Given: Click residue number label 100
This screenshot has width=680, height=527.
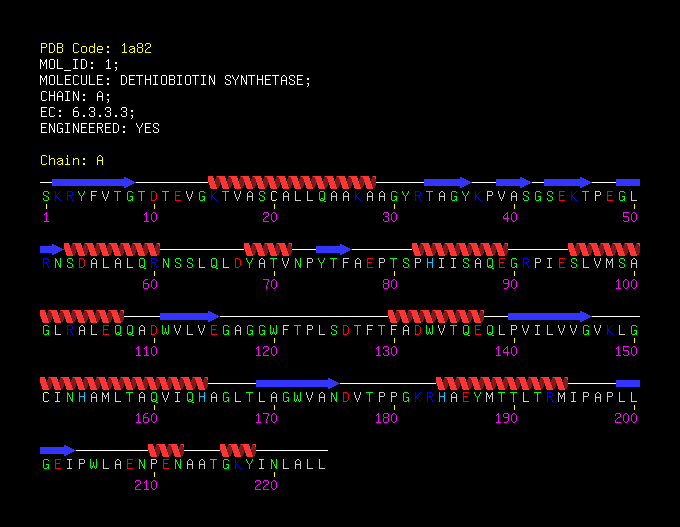Looking at the screenshot, I should point(626,284).
